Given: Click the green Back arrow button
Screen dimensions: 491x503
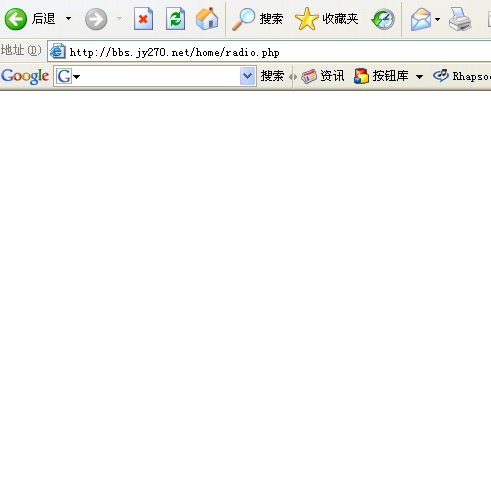Looking at the screenshot, I should [16, 19].
